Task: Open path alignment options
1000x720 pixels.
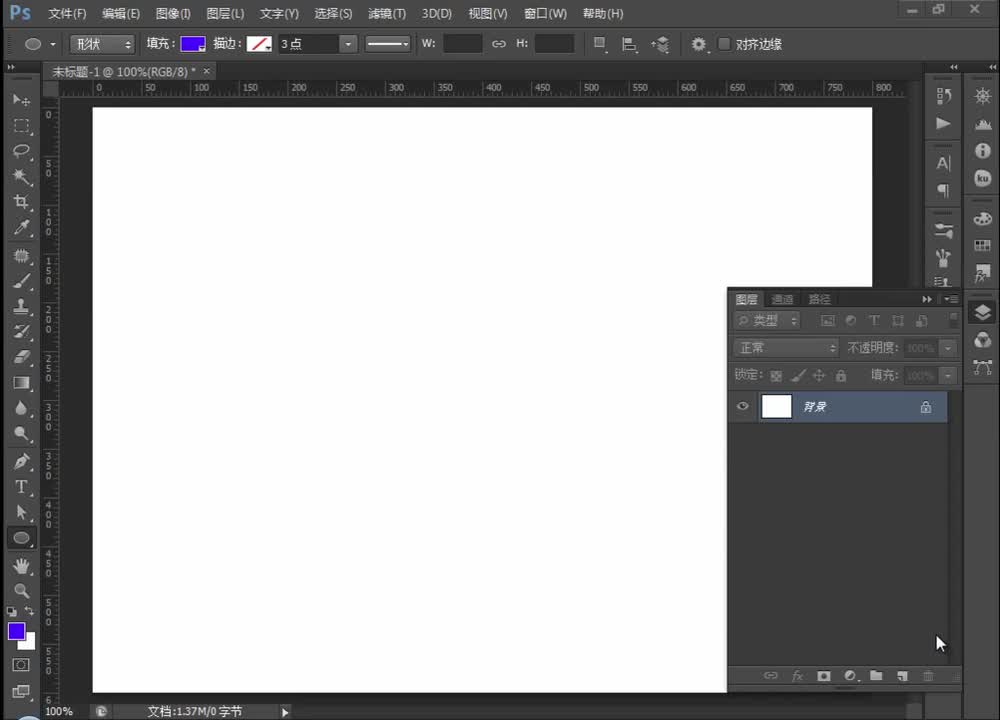Action: point(629,44)
